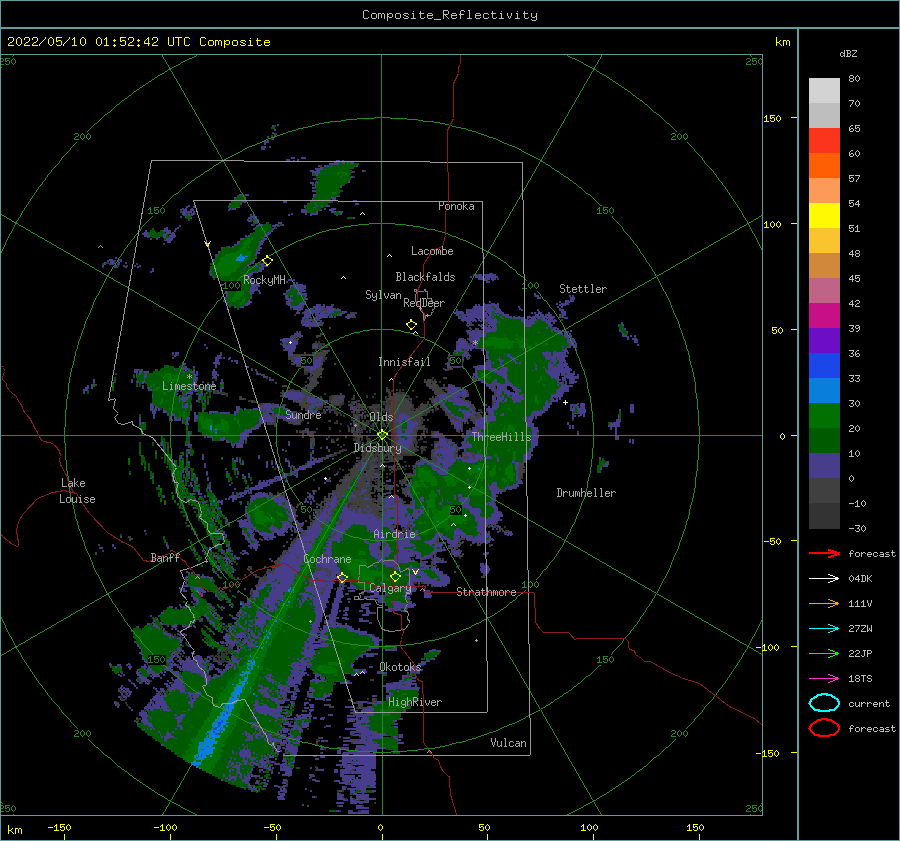The width and height of the screenshot is (900, 841).
Task: Click yellow diamond marker above Calgary label
Action: point(395,576)
